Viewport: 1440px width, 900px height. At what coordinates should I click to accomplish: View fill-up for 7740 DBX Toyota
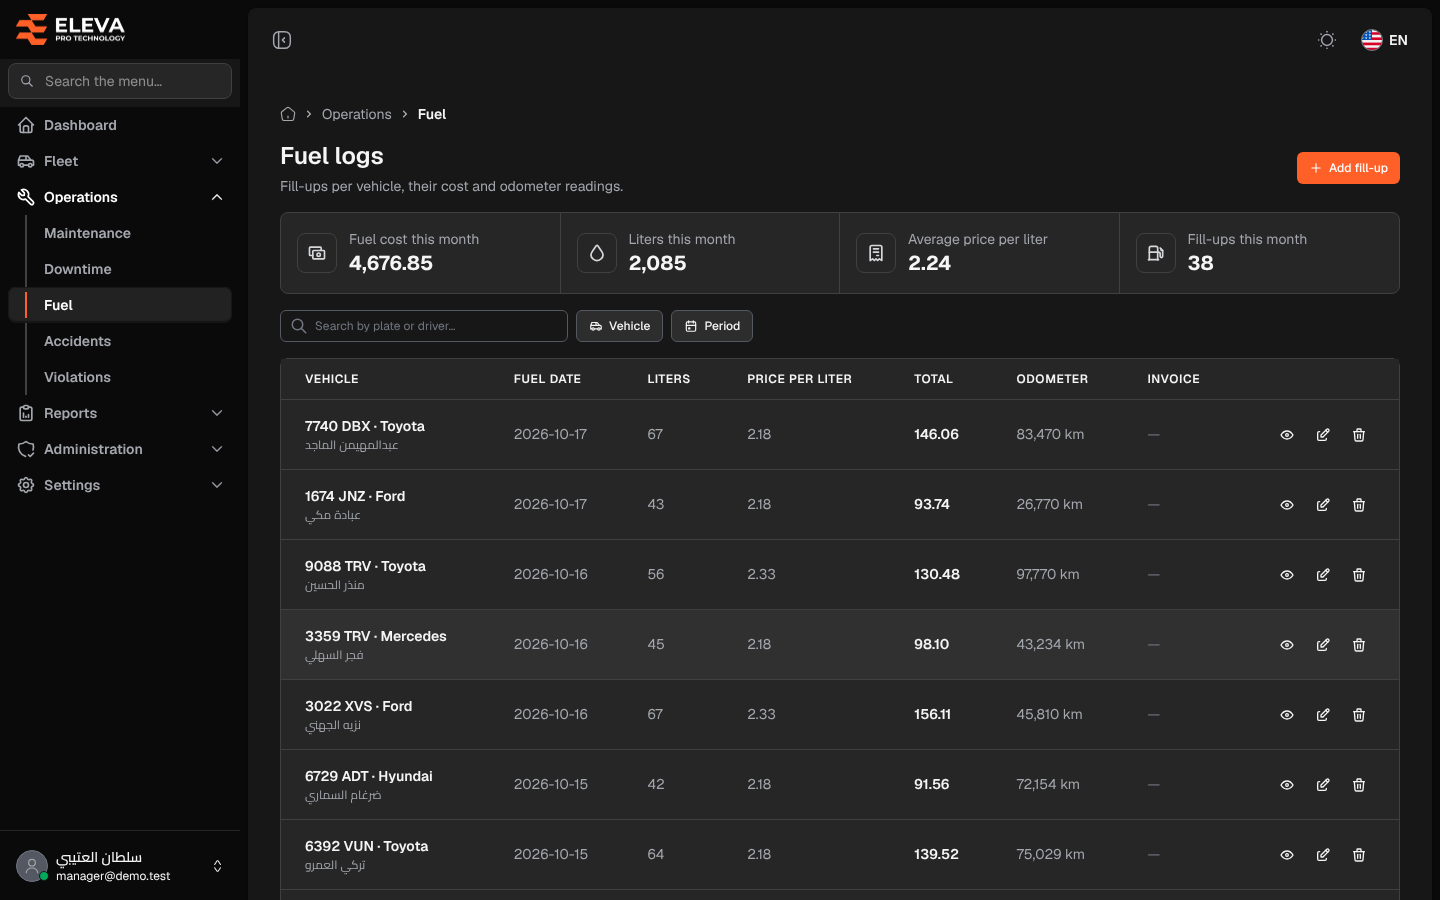1287,435
